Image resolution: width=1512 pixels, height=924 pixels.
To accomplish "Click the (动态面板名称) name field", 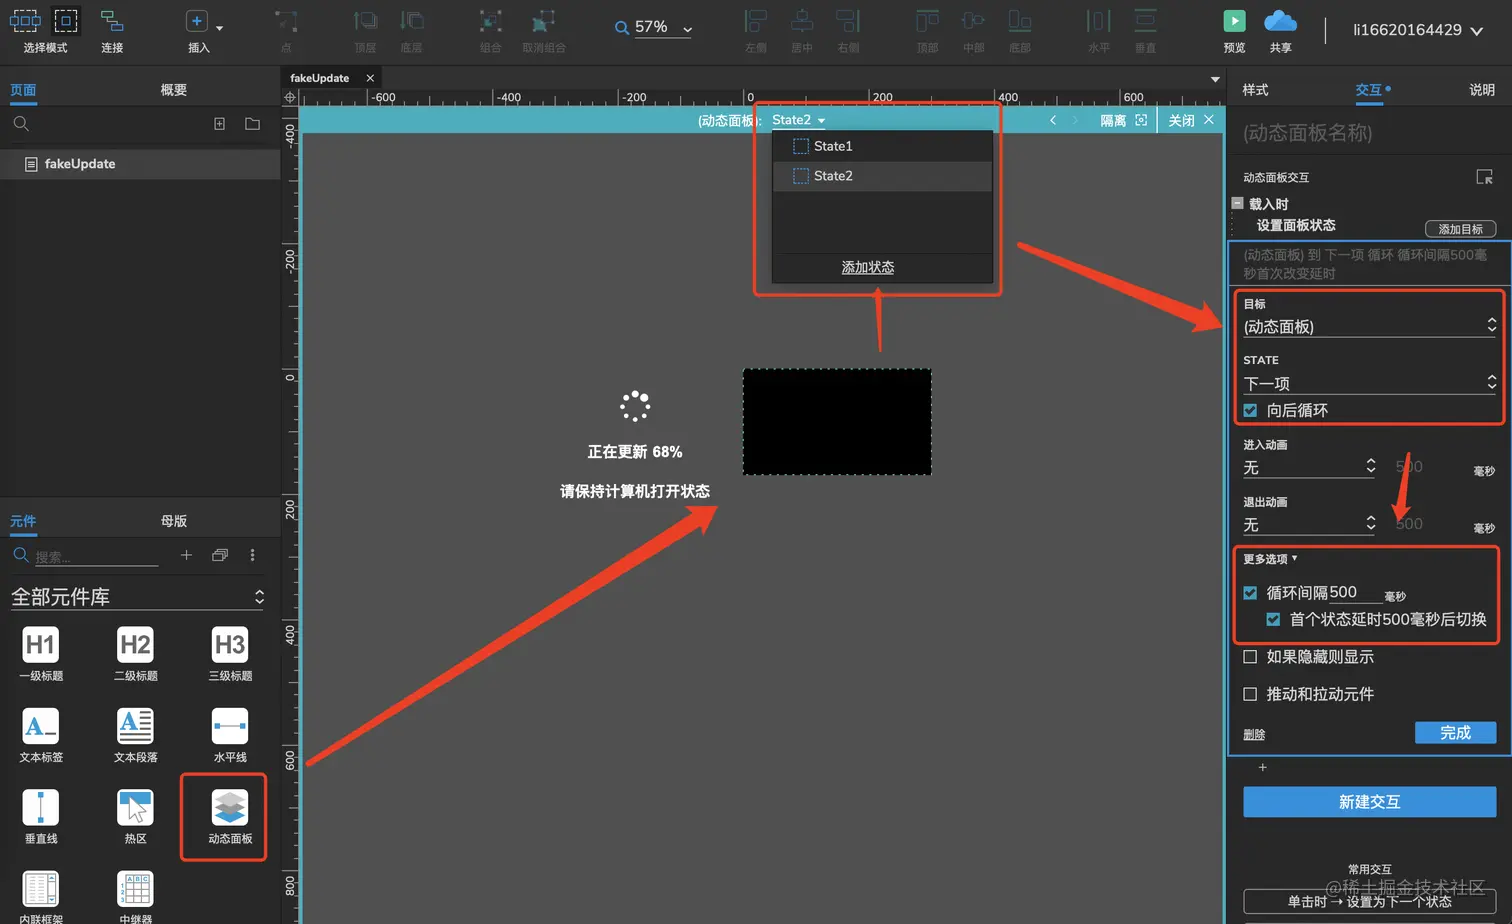I will [1369, 133].
